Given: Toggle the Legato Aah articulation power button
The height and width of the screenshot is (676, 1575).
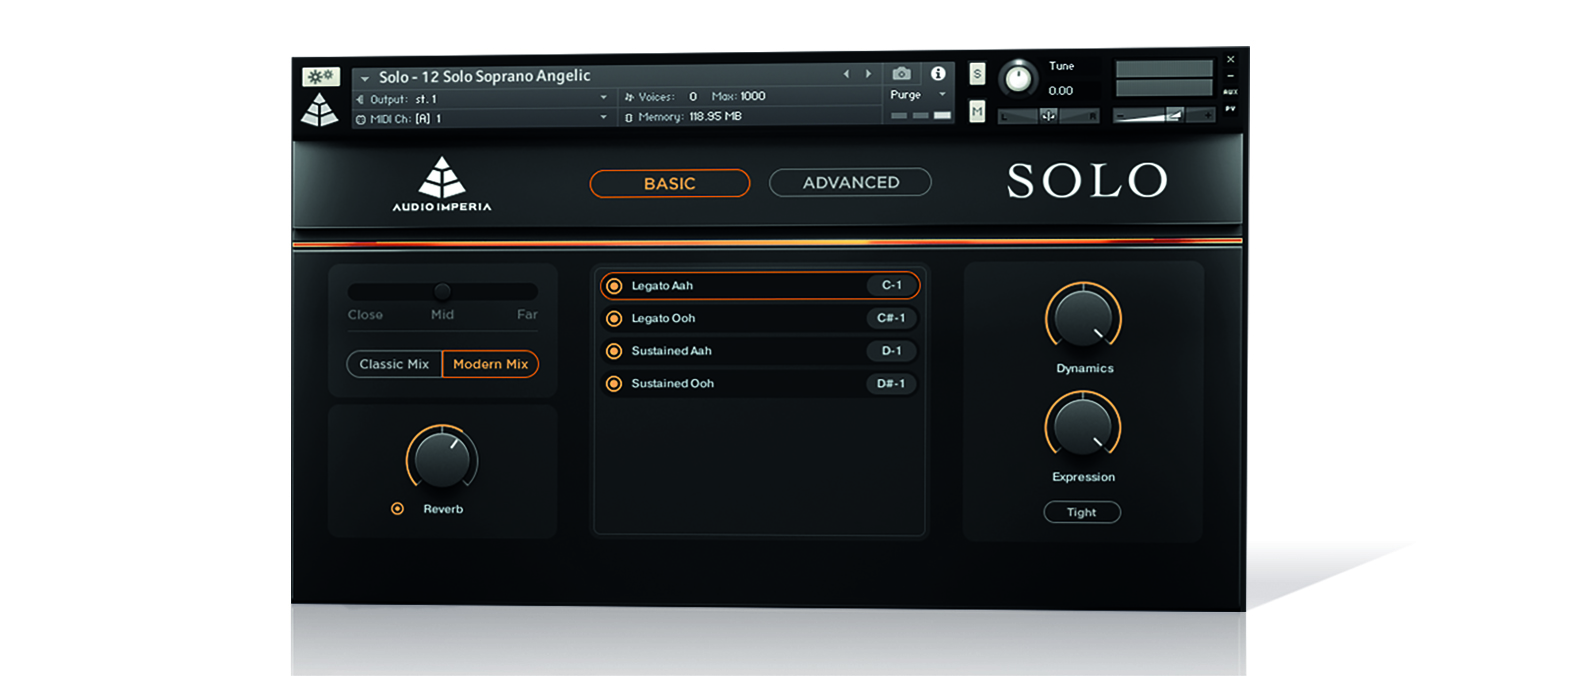Looking at the screenshot, I should pos(614,286).
